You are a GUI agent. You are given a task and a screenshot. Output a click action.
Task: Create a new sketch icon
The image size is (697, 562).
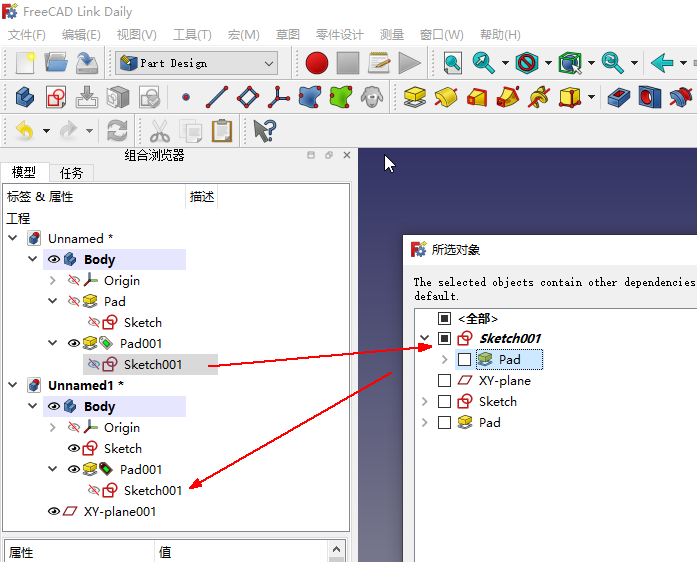[56, 97]
